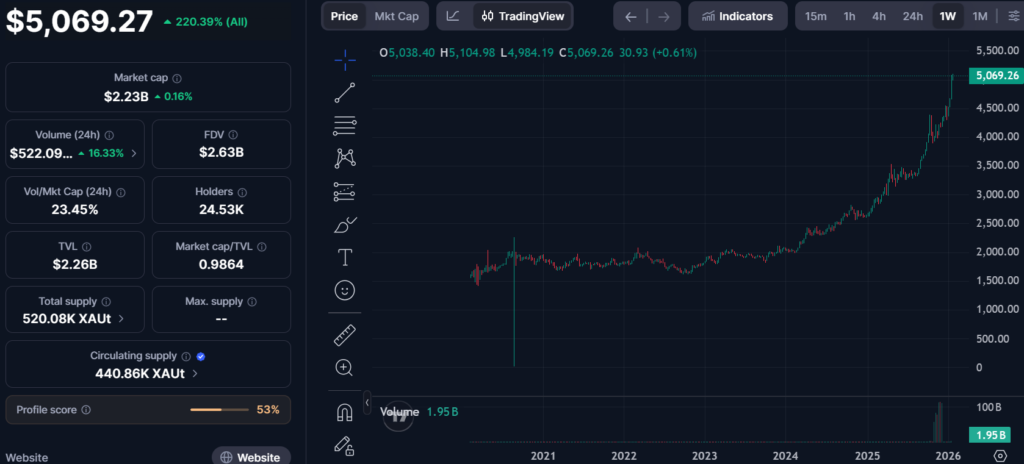Screen dimensions: 1024x464
Task: Click the Profile score progress bar
Action: pos(219,410)
